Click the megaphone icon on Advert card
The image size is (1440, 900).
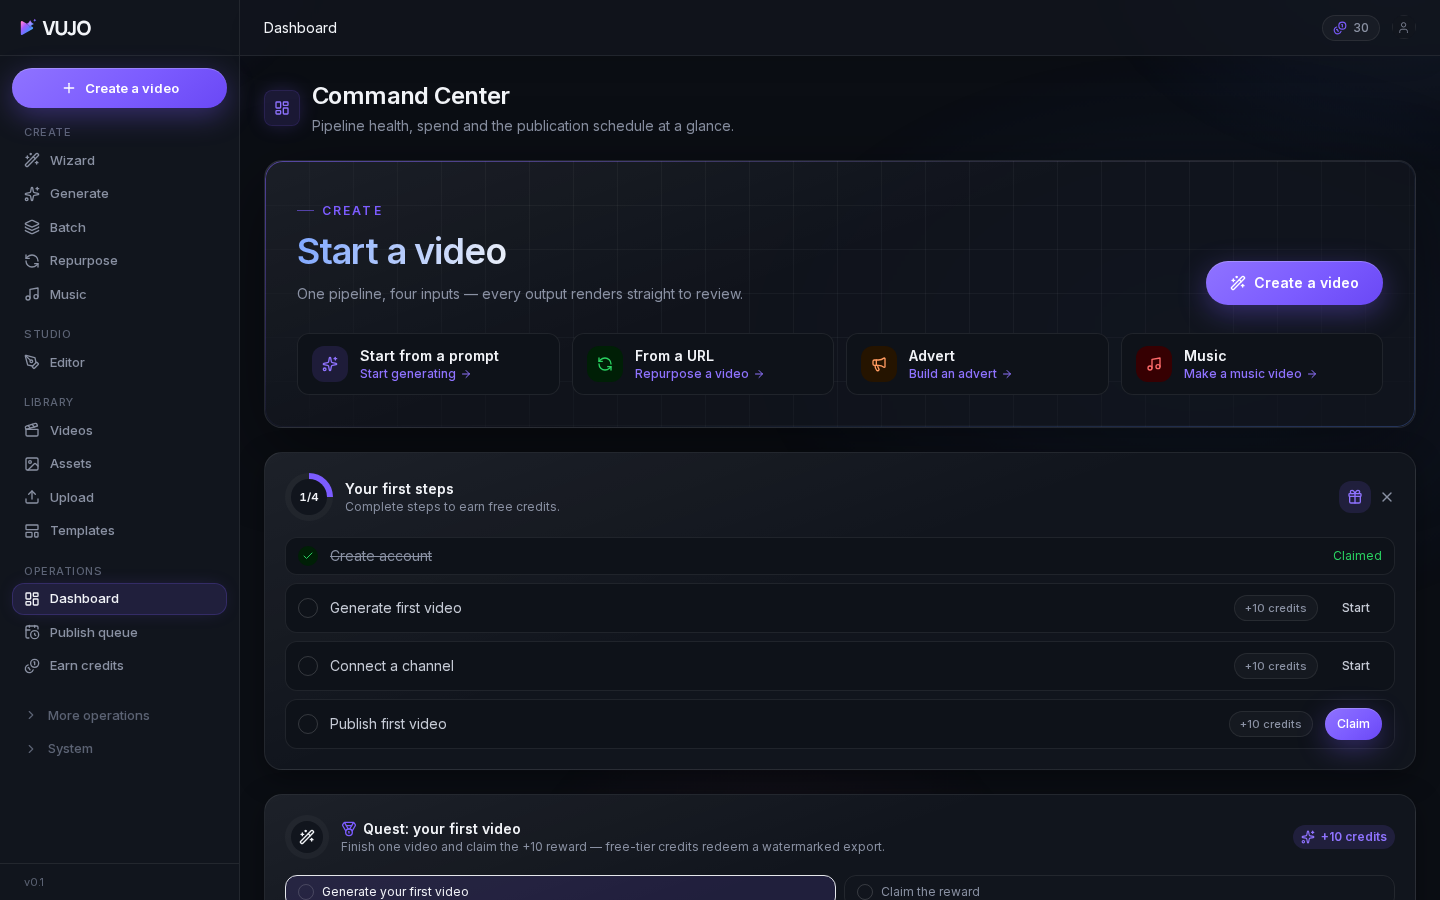tap(879, 364)
